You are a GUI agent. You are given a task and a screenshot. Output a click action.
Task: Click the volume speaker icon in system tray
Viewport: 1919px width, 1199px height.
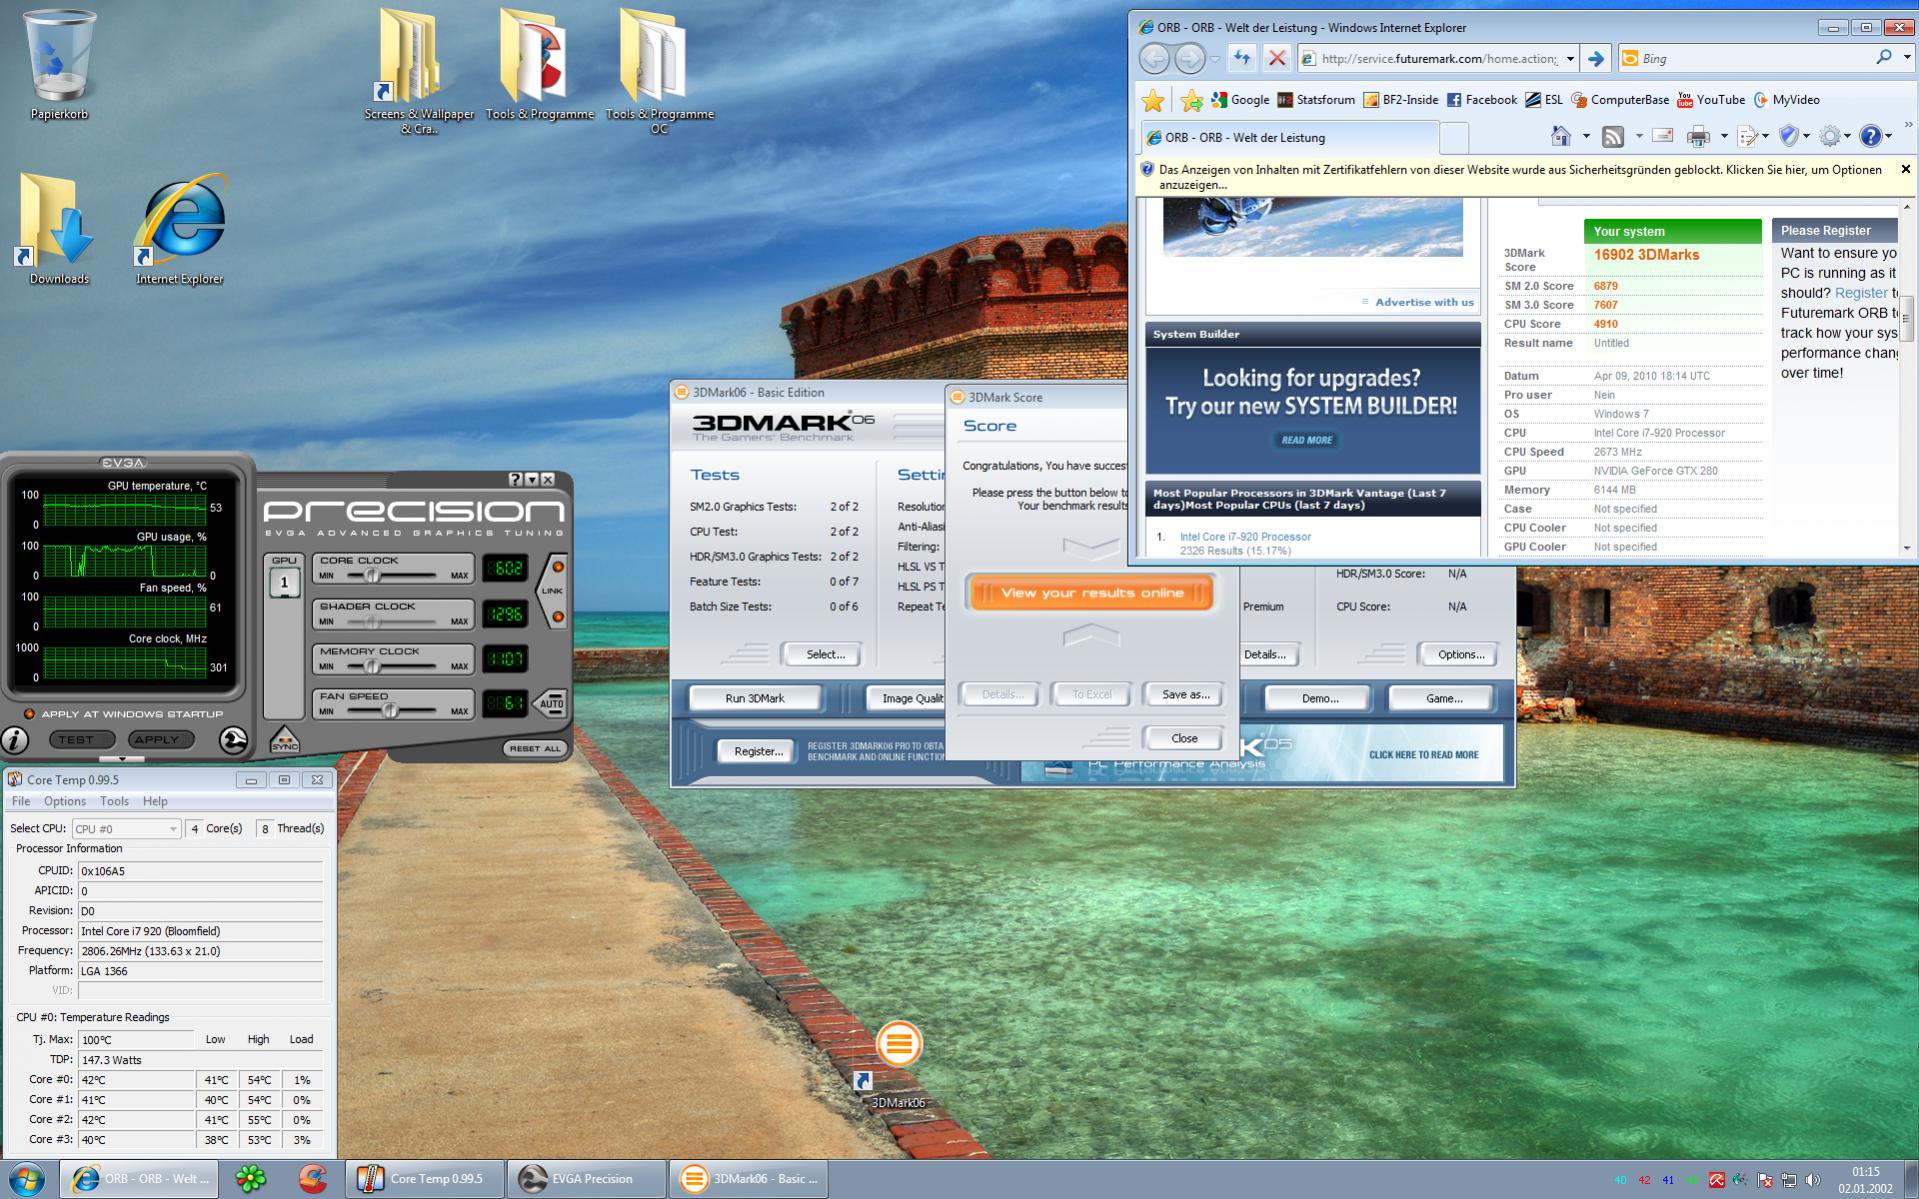[x=1813, y=1180]
